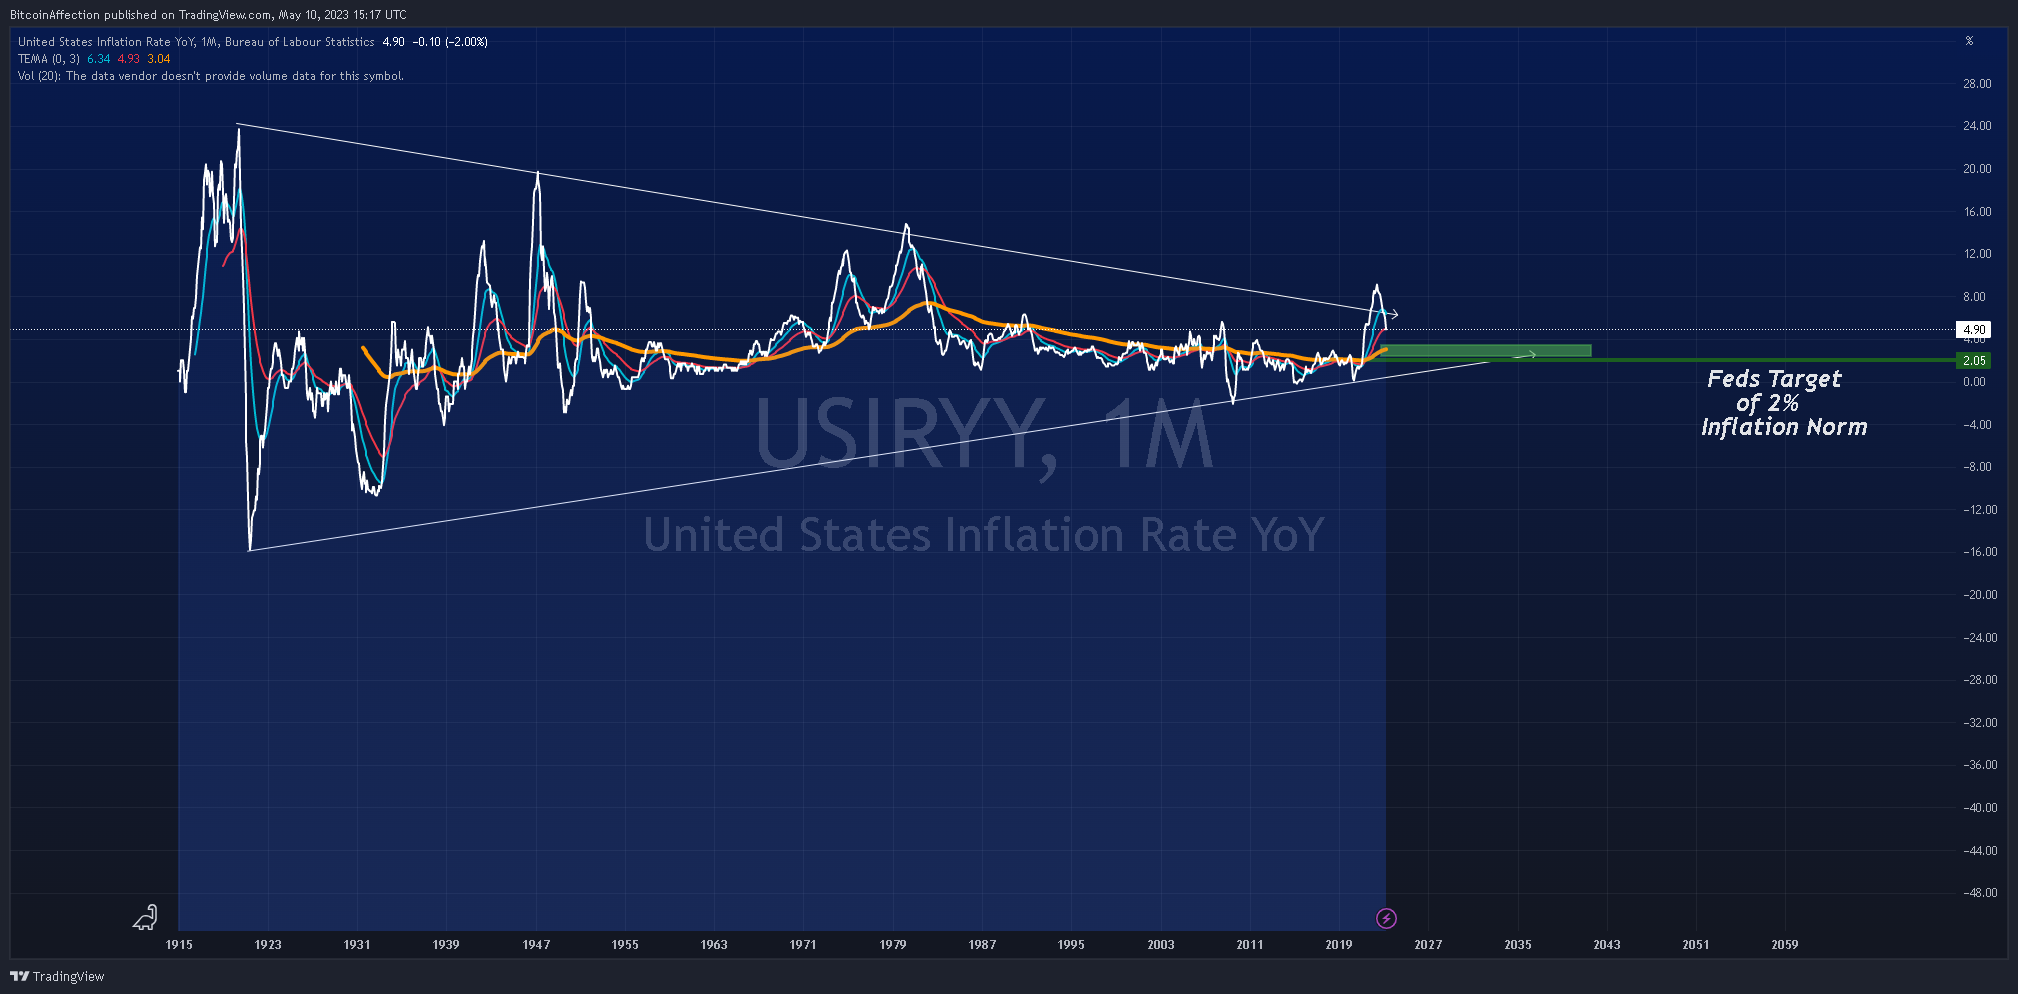The height and width of the screenshot is (994, 2018).
Task: Click the 1915 label on the time axis
Action: coord(179,944)
